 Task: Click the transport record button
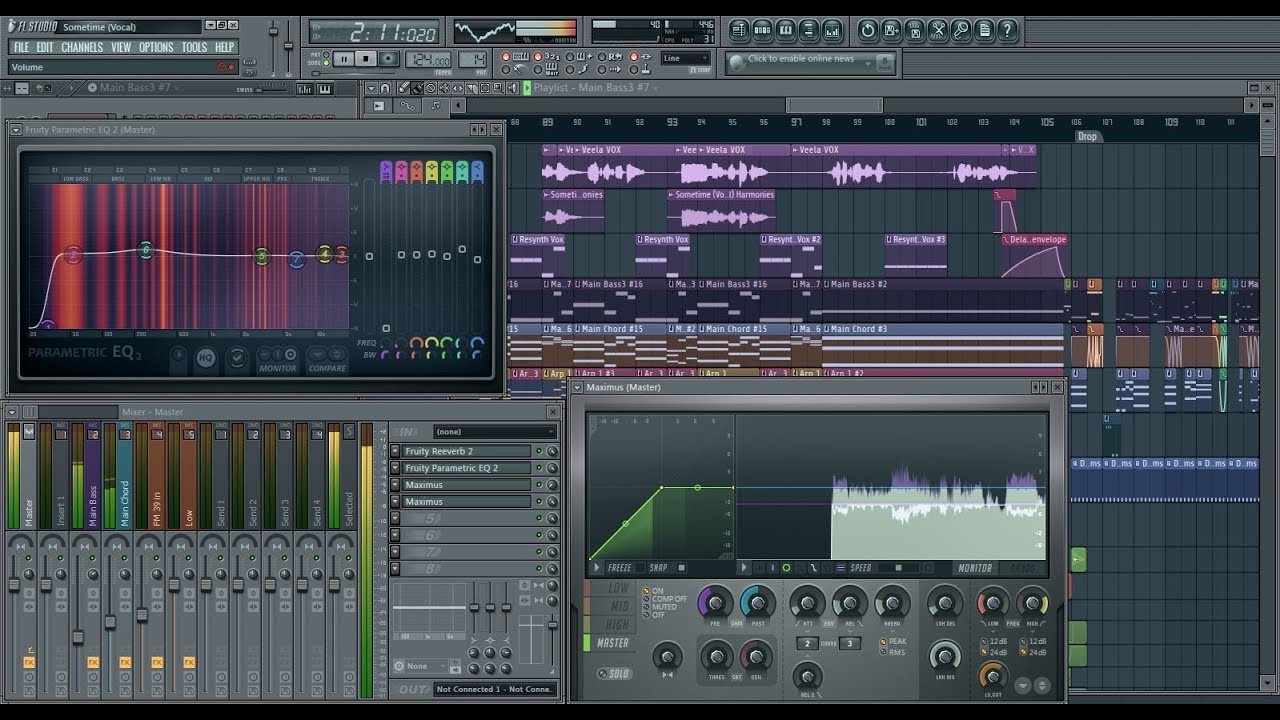coord(389,59)
